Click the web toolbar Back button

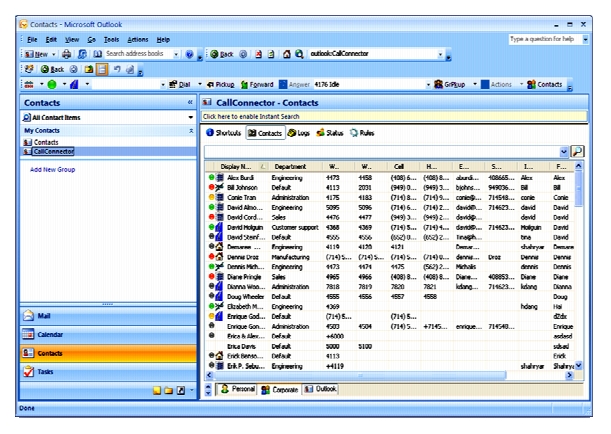[222, 54]
